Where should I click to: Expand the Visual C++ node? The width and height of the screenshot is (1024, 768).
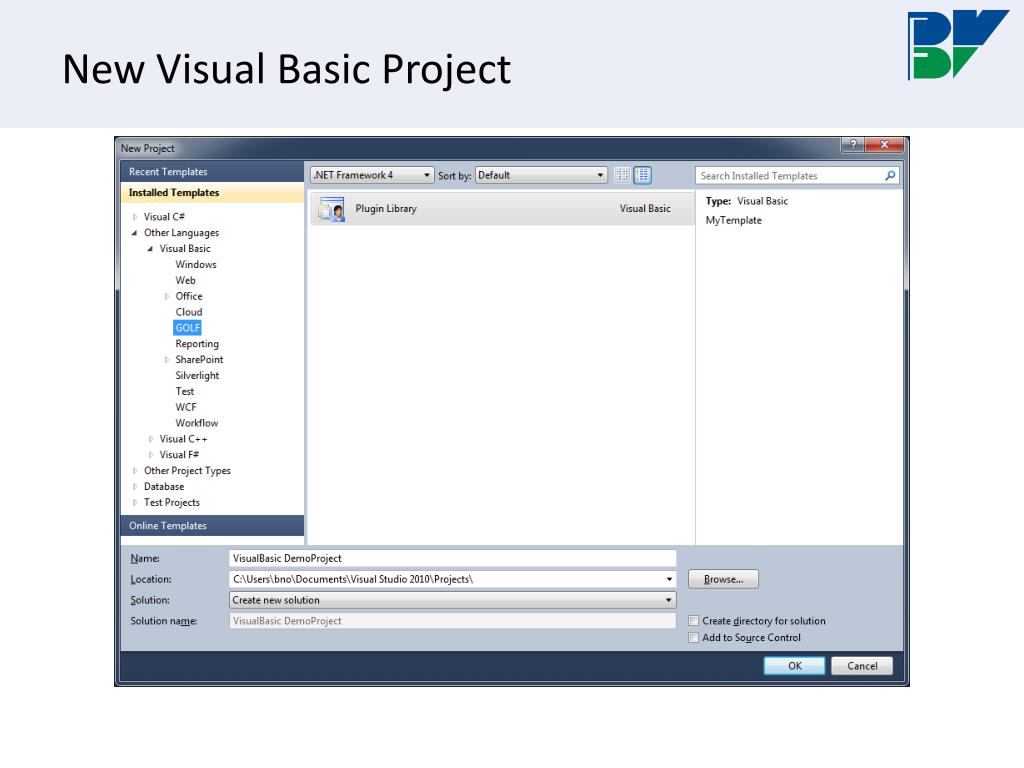151,439
